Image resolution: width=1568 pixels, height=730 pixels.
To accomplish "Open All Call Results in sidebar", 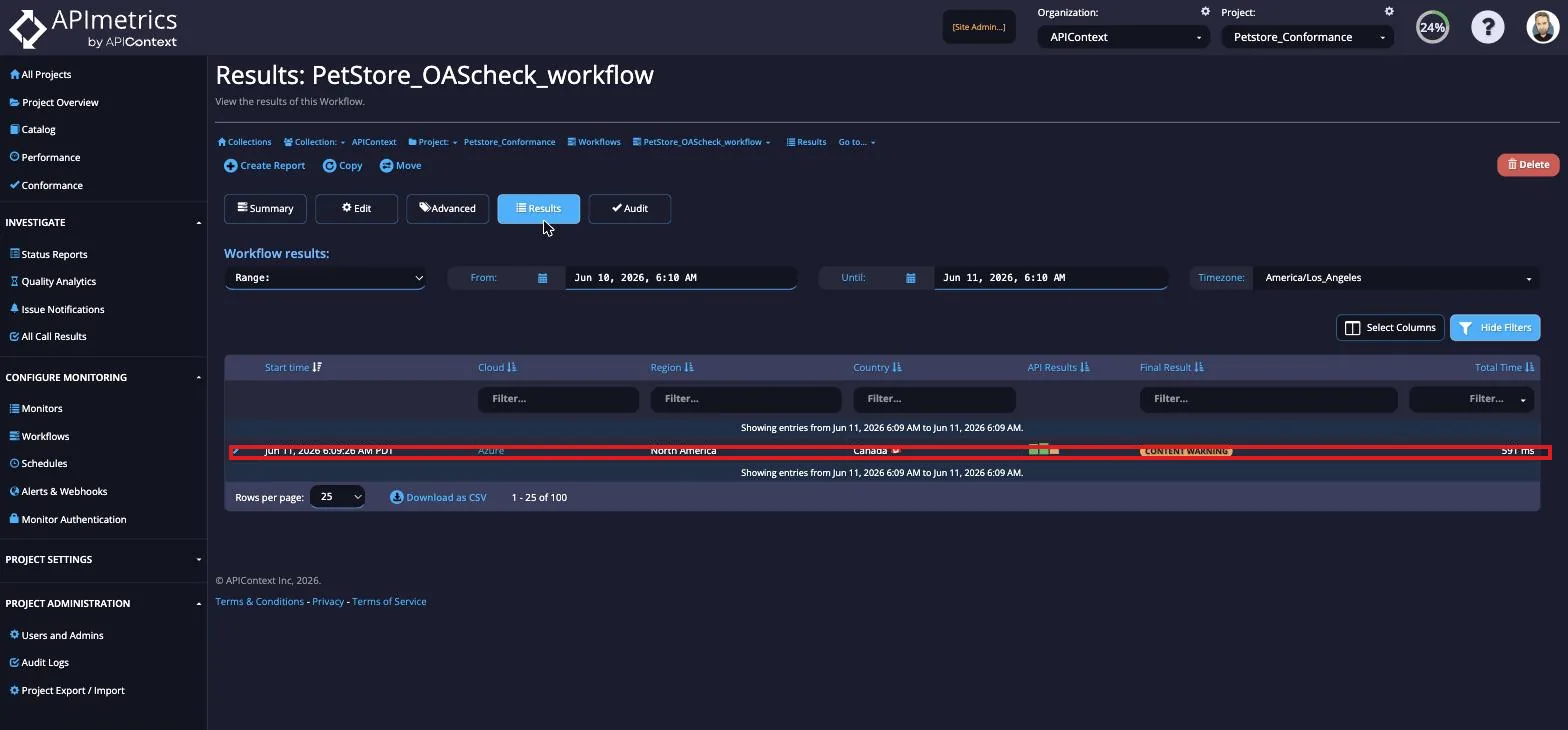I will tap(48, 336).
